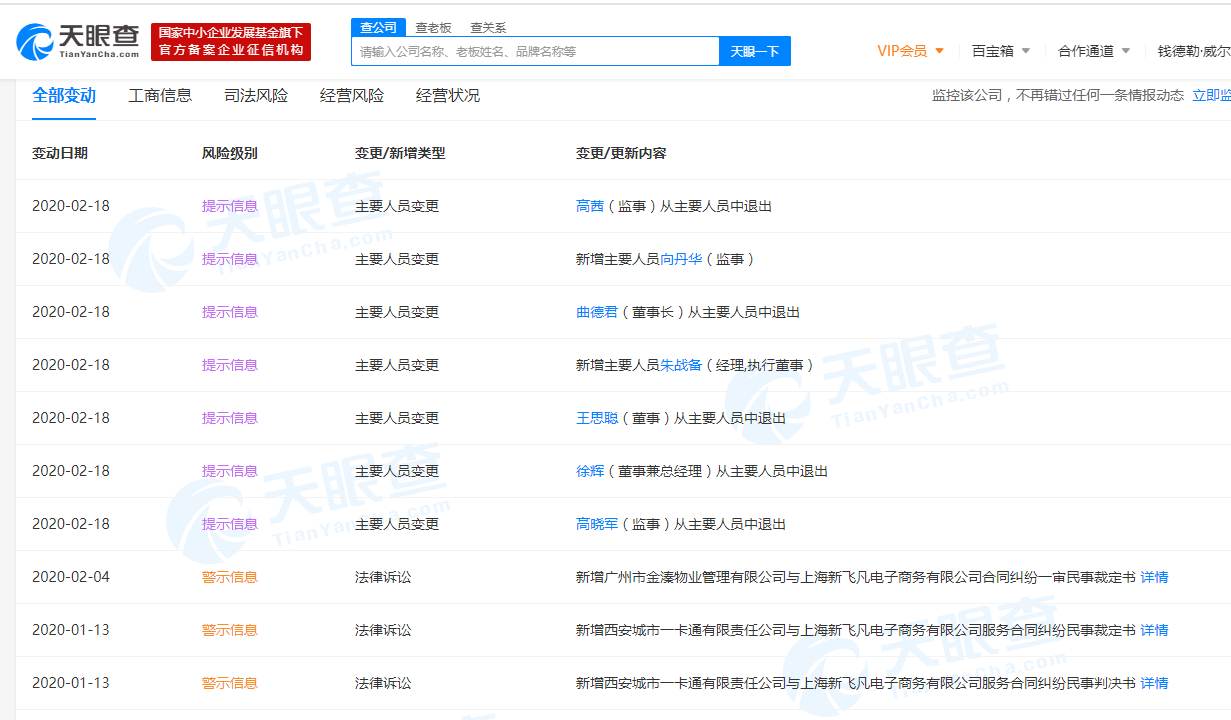Click the 2020-02-04 date cell
The width and height of the screenshot is (1231, 720).
point(71,577)
